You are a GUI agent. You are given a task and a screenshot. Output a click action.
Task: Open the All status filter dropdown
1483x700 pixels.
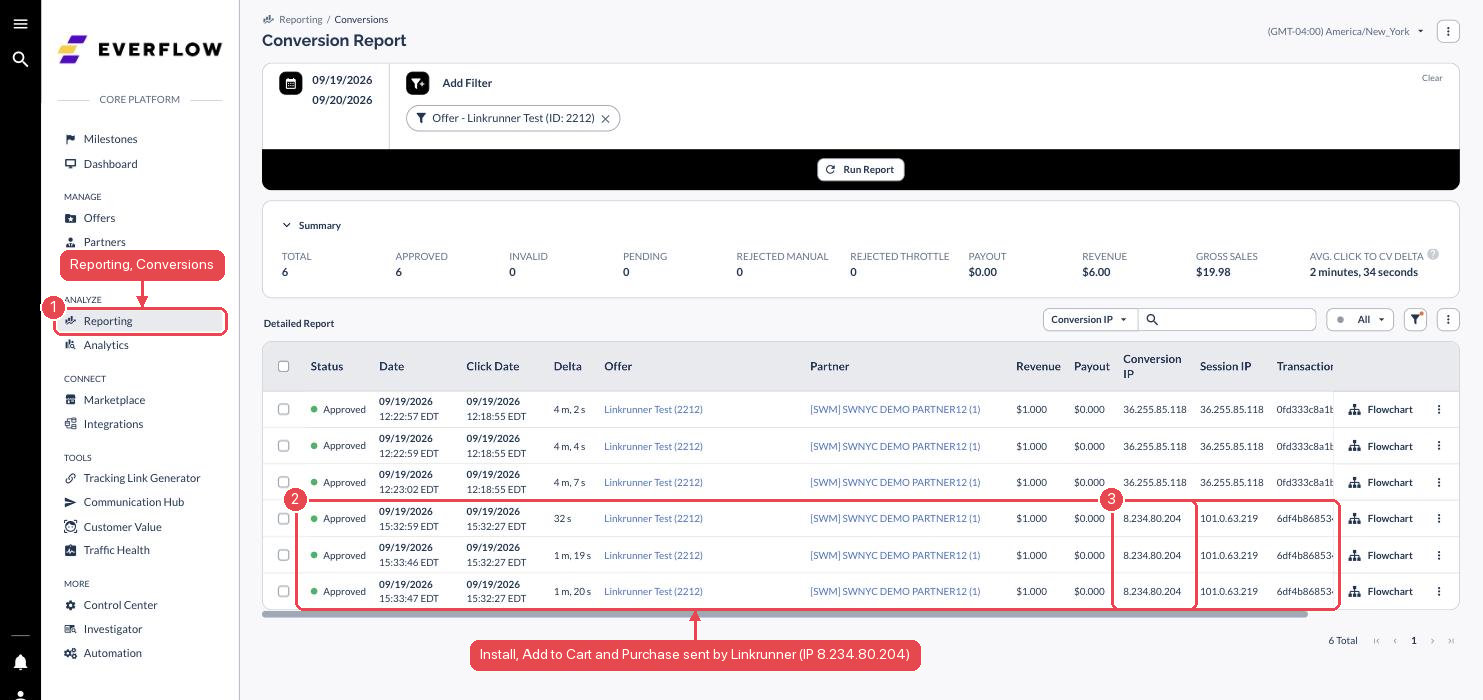click(1360, 320)
